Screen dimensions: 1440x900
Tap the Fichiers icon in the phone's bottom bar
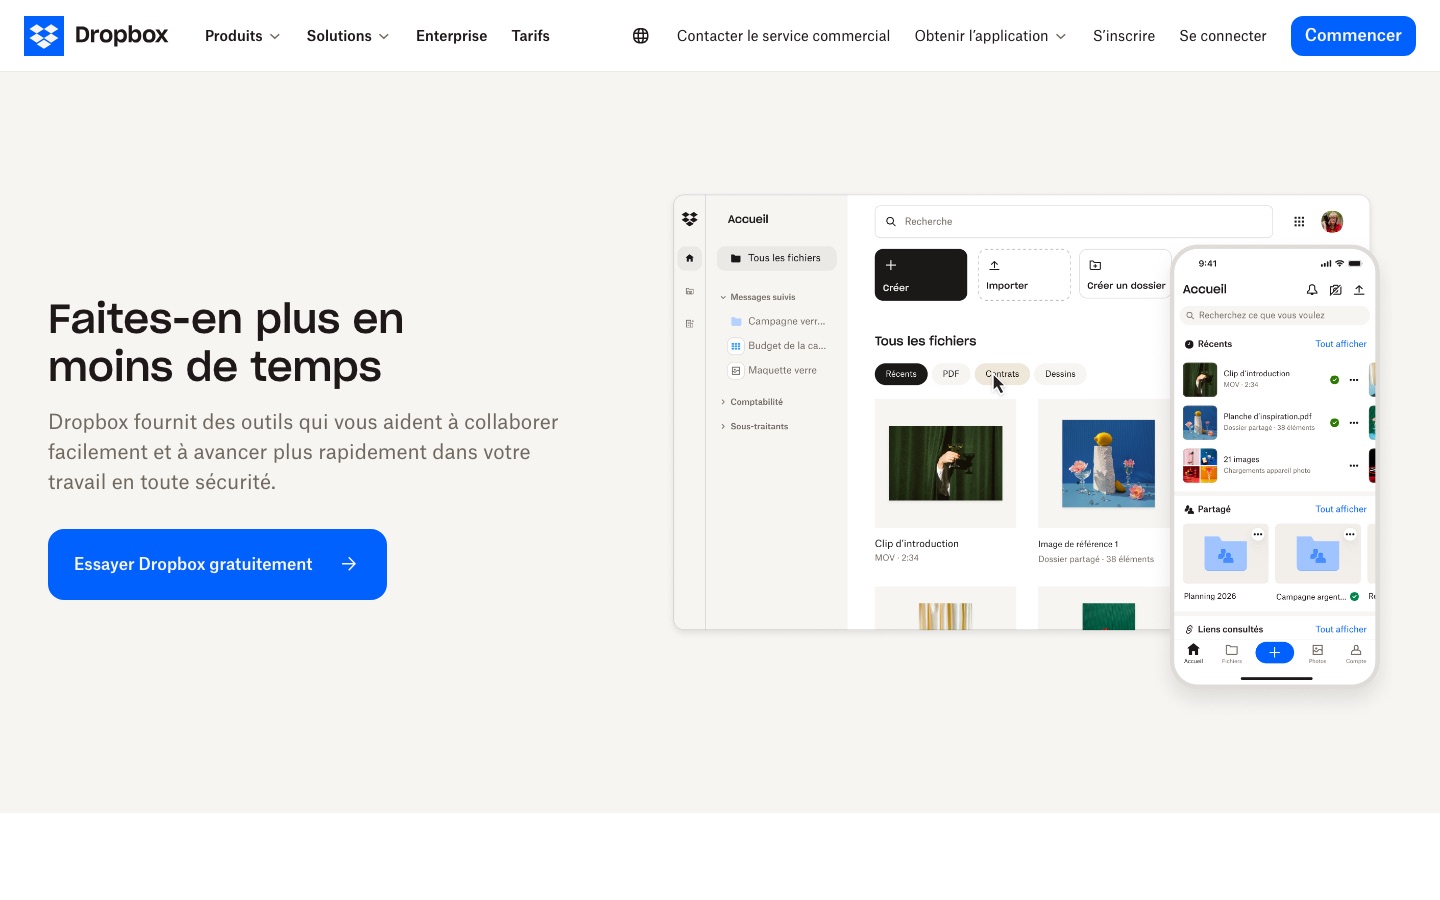point(1232,653)
